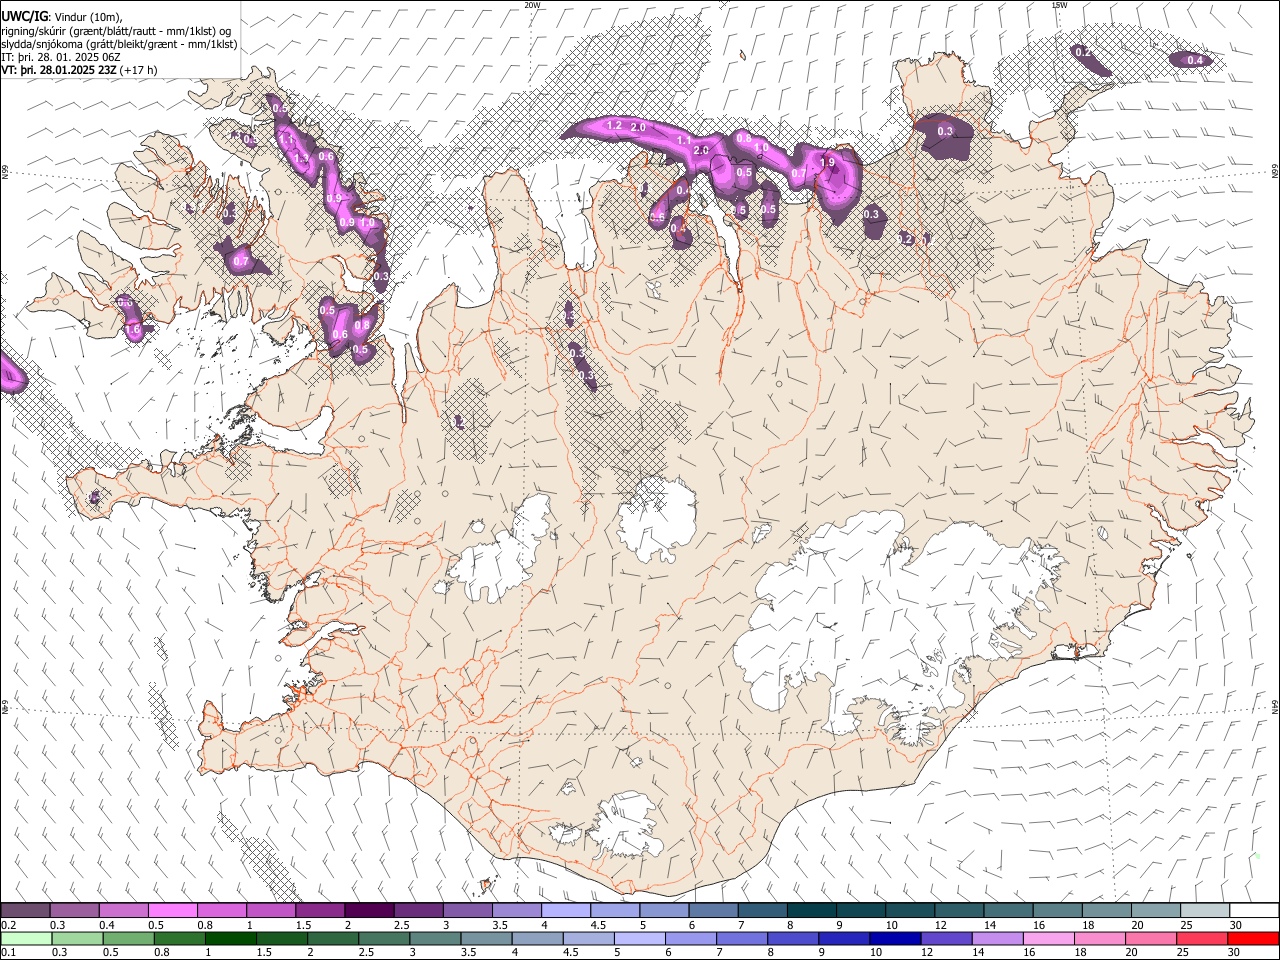Image resolution: width=1280 pixels, height=960 pixels.
Task: Pick the dark teal 8–9 upper legend swatch
Action: pos(811,910)
